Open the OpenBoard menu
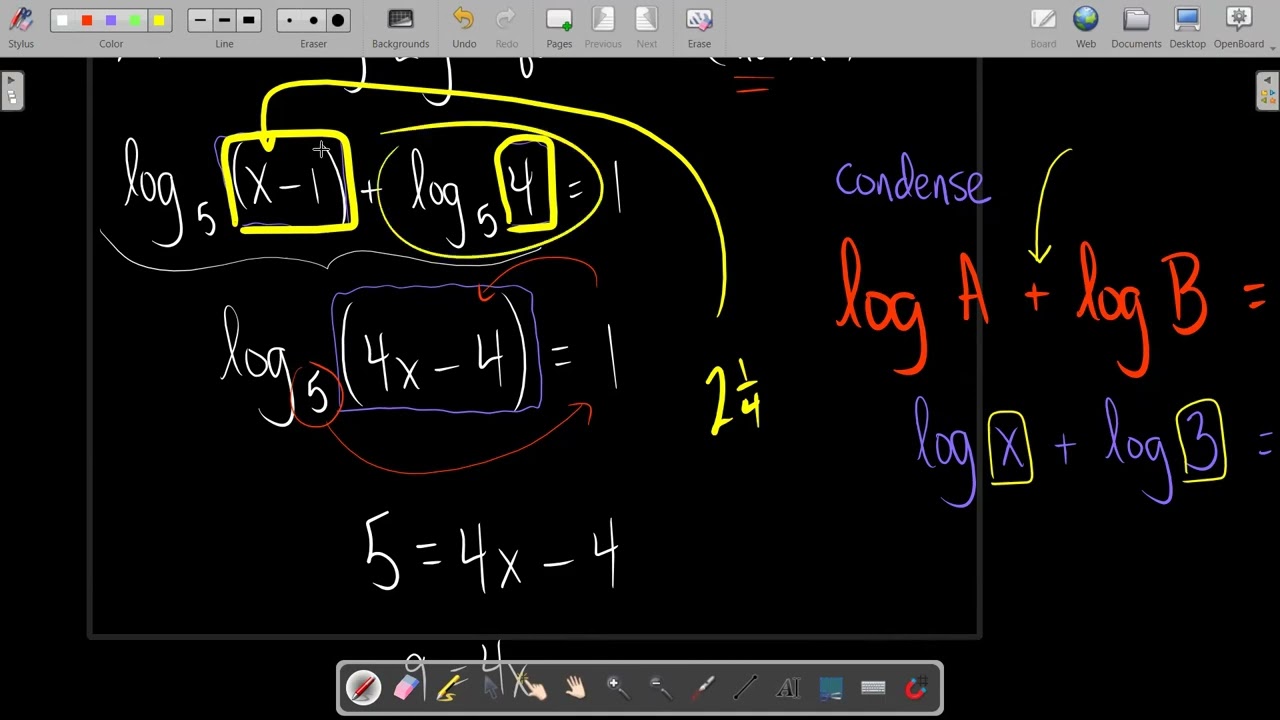1280x720 pixels. [x=1239, y=27]
